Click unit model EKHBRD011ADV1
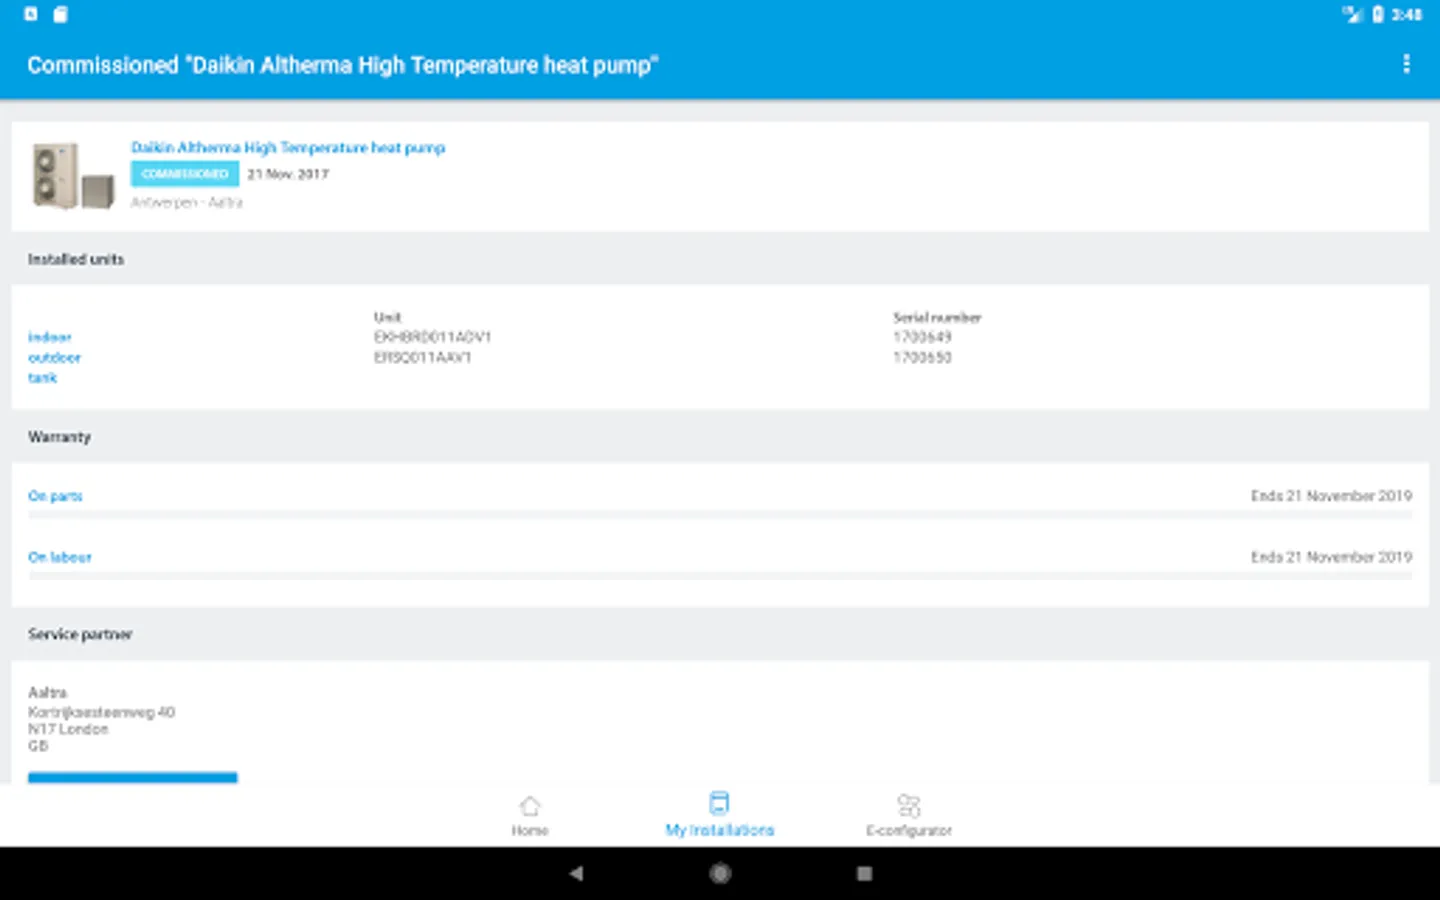The image size is (1440, 900). pyautogui.click(x=432, y=337)
